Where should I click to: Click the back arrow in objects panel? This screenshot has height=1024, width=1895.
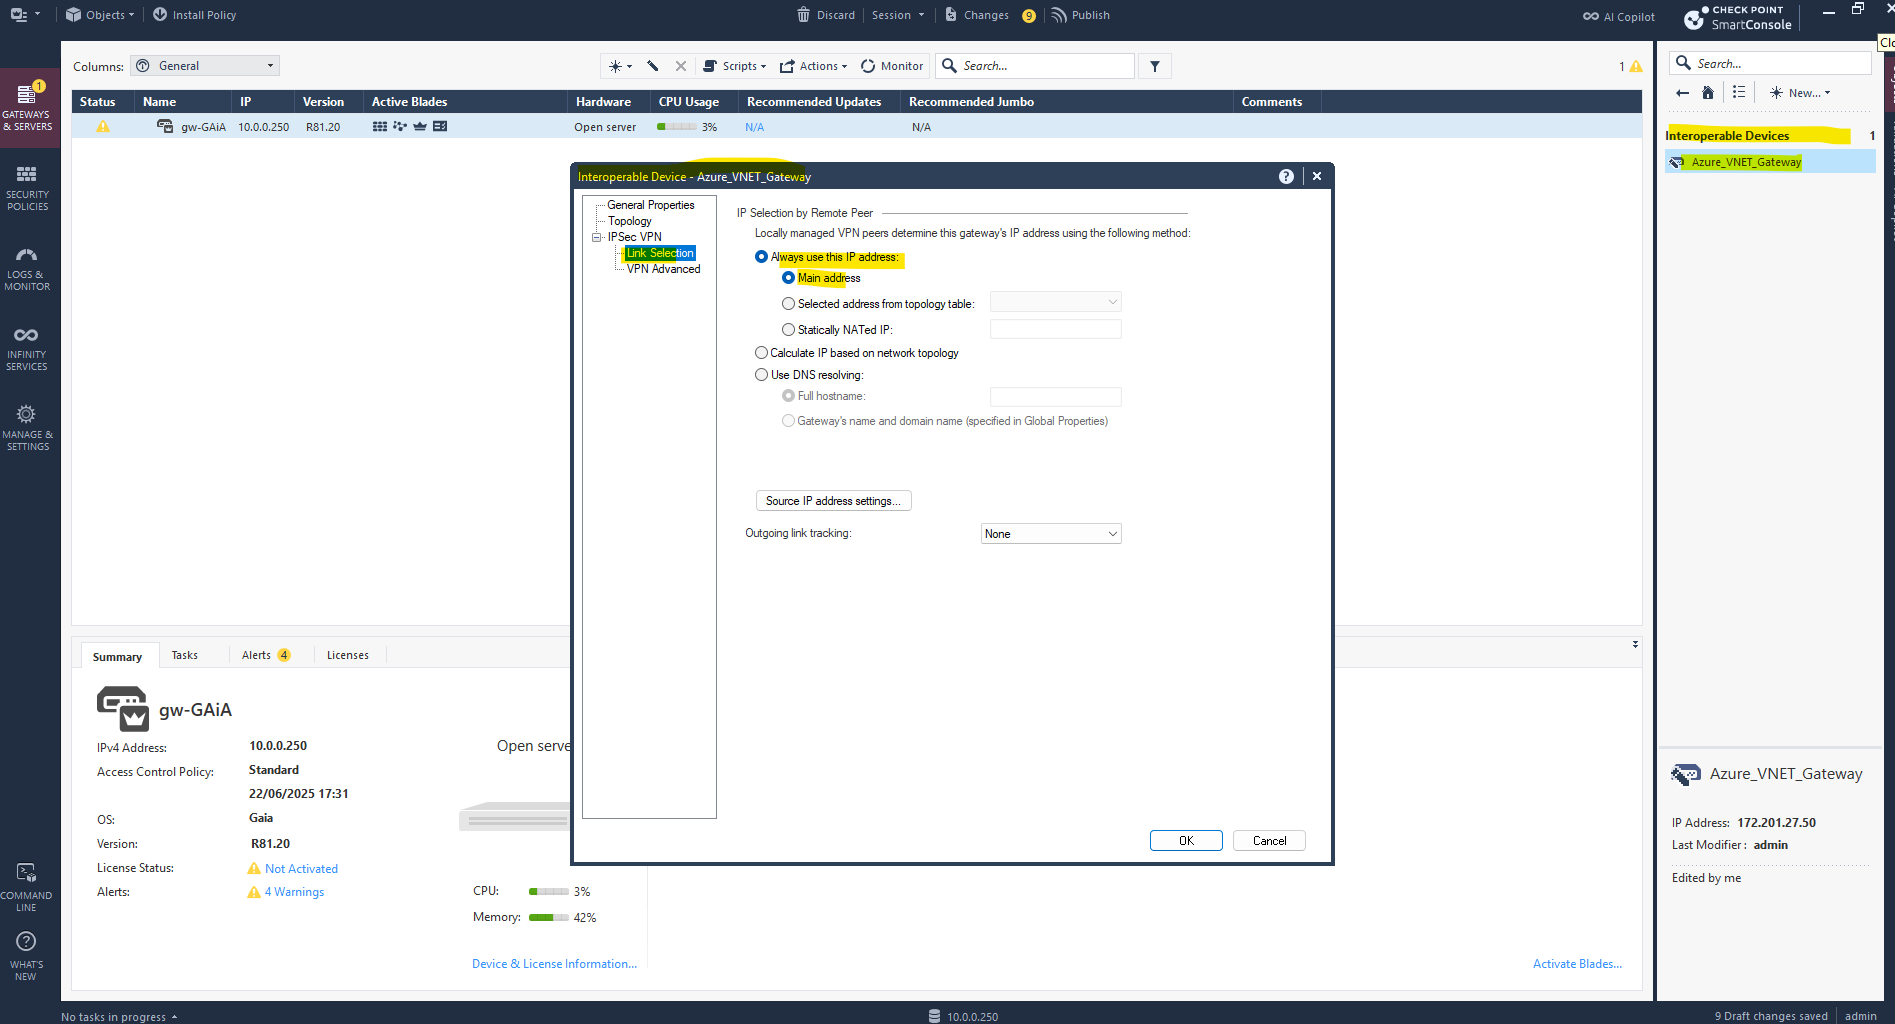[1682, 93]
